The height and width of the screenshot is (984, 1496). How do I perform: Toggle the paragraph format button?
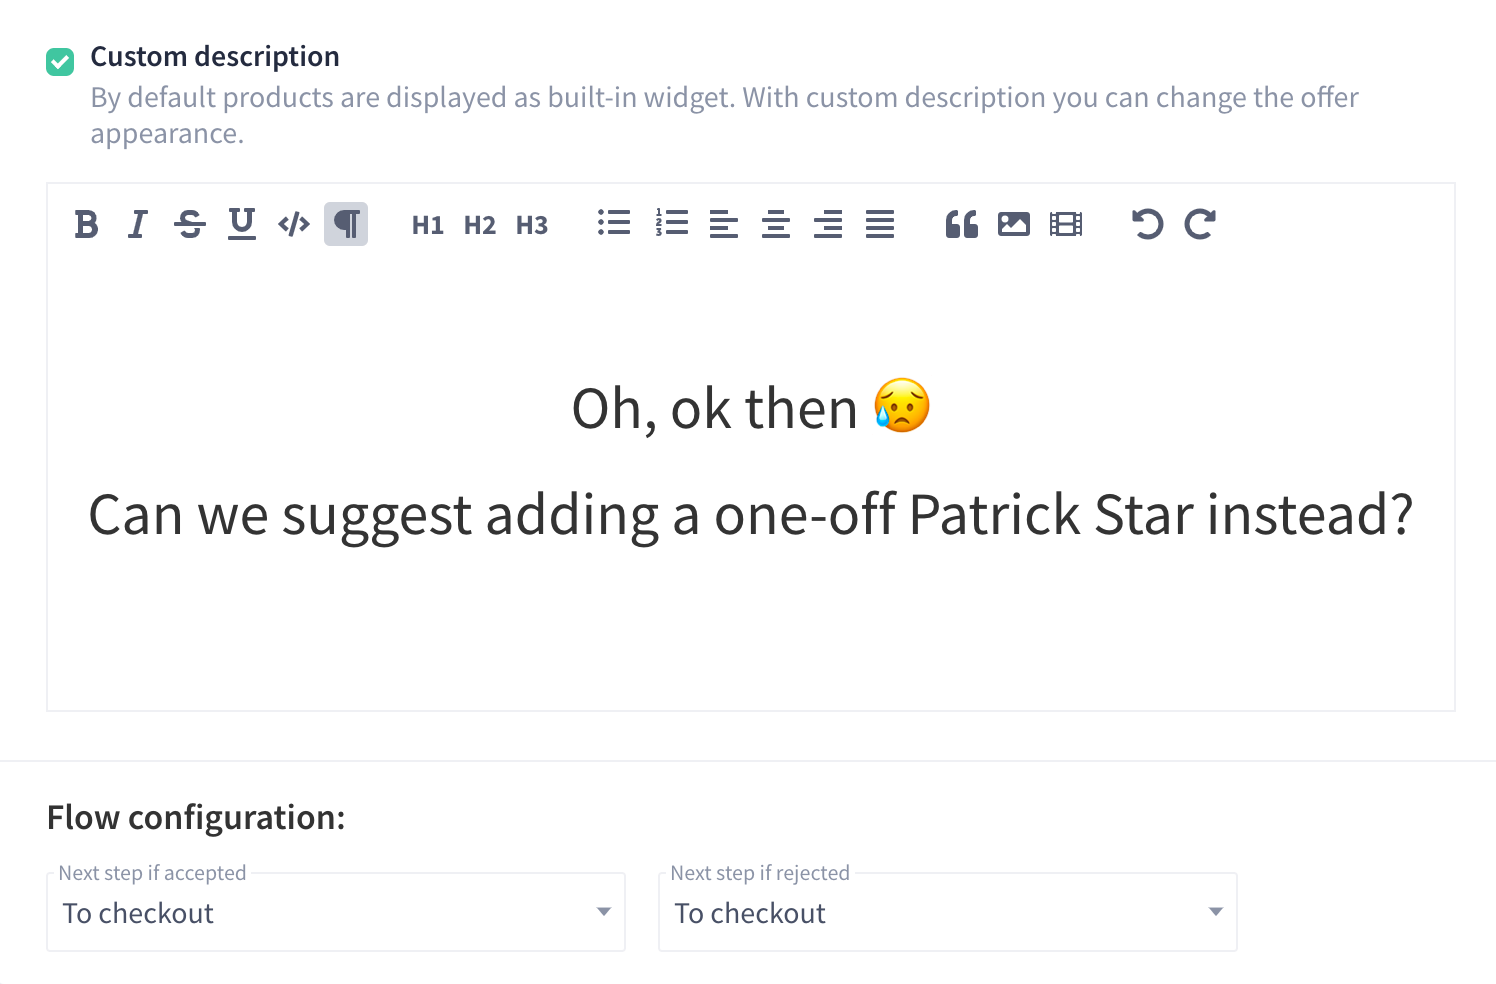tap(346, 224)
